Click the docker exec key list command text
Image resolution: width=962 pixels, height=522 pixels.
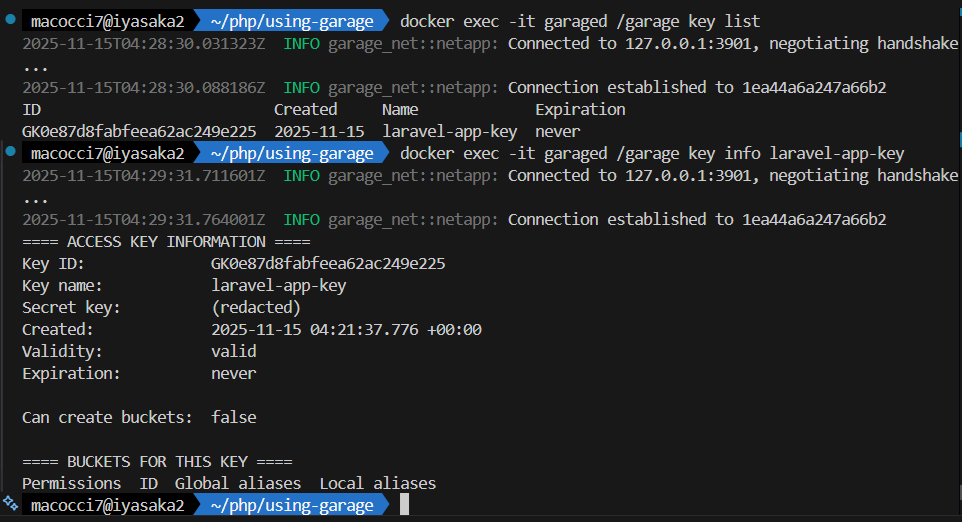(580, 21)
